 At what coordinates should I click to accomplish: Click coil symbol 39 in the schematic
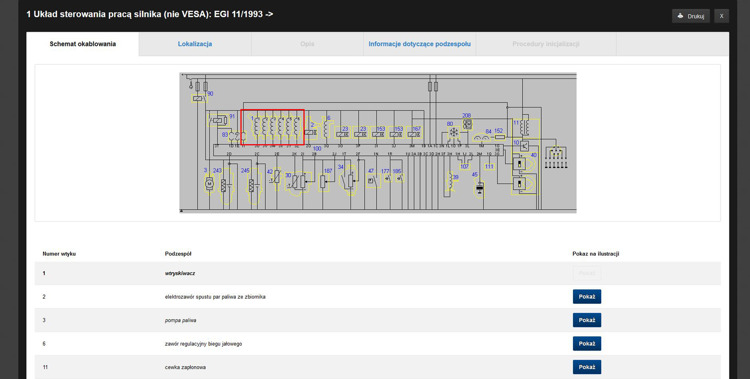click(450, 182)
